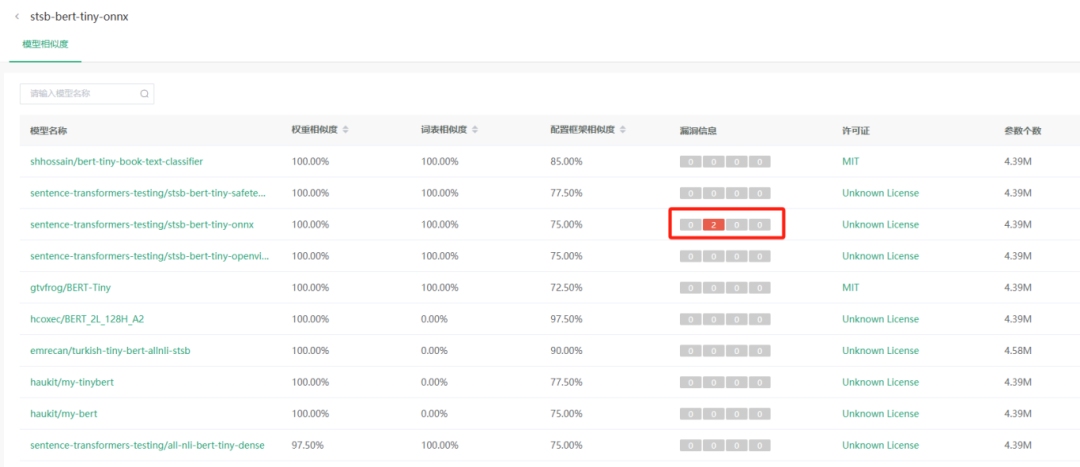Click MIT license for gtvfrog/BERT-Tiny
The height and width of the screenshot is (467, 1080).
pos(851,287)
